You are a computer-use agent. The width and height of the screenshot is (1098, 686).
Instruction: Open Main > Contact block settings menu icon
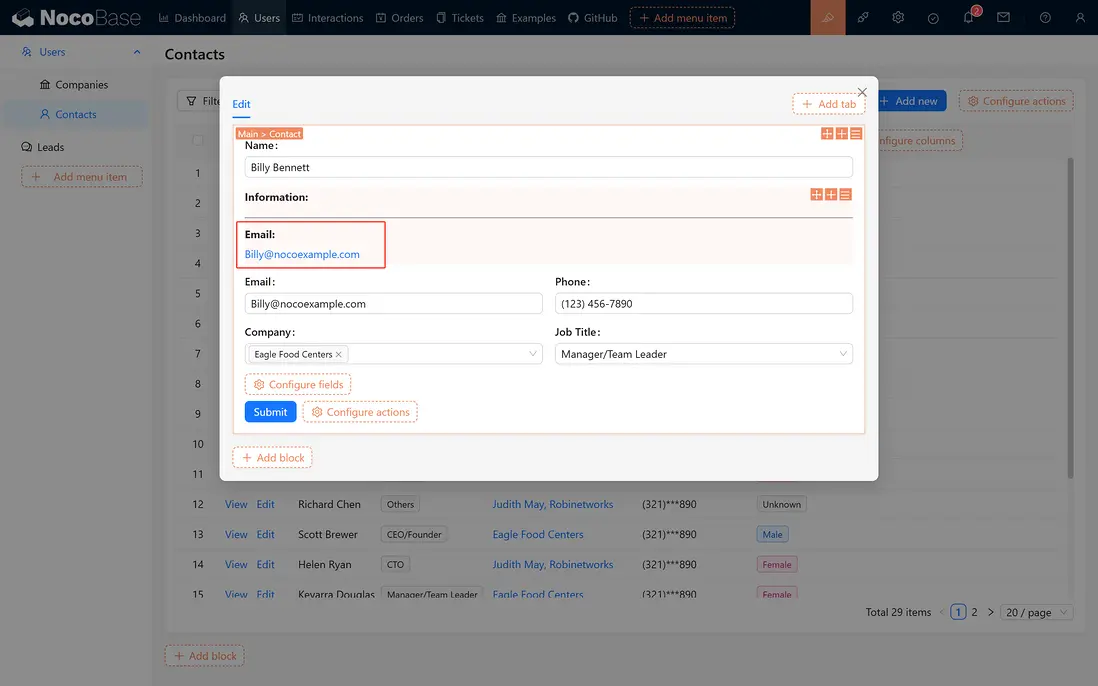coord(856,134)
